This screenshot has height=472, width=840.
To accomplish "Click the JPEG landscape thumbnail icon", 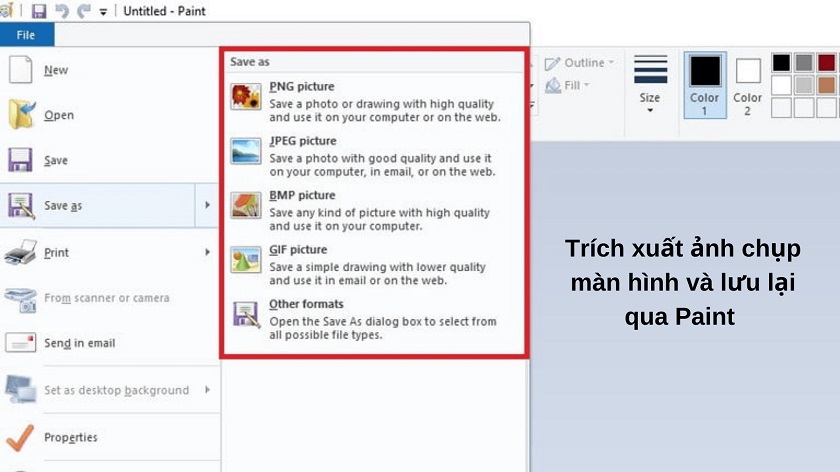I will 246,151.
